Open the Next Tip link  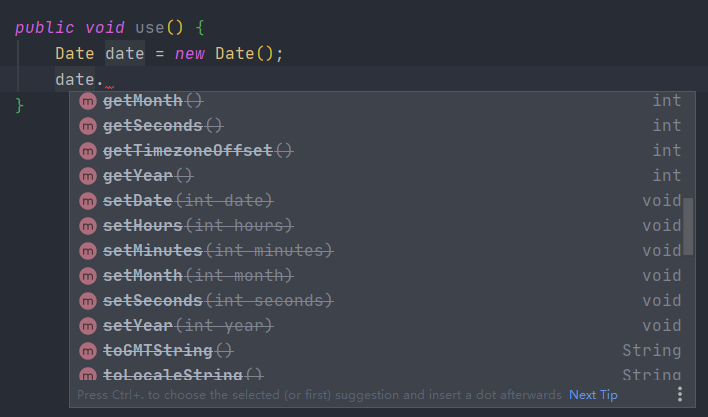pos(593,395)
